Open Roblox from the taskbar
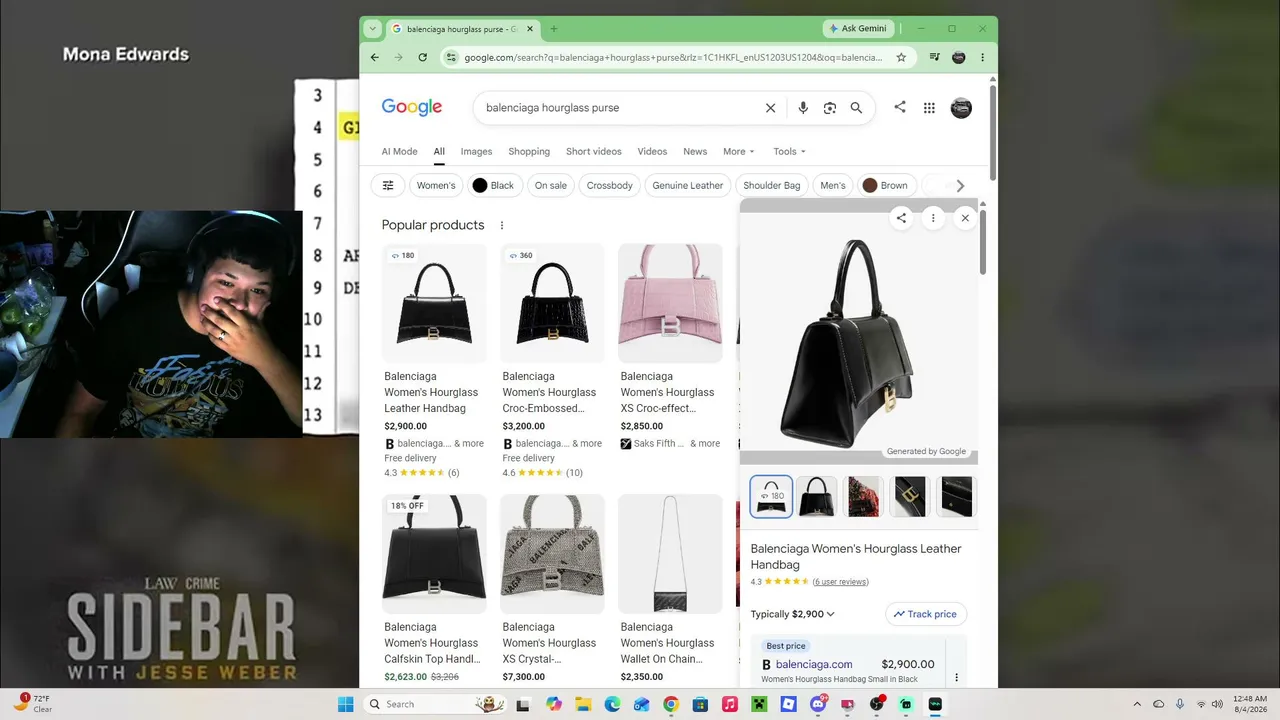Screen dimensions: 1280x720 [x=789, y=704]
